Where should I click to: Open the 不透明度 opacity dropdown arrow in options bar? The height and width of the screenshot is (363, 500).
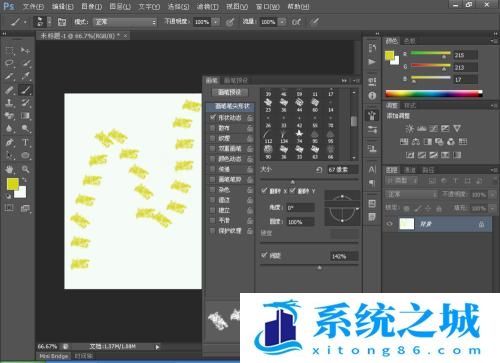click(x=216, y=22)
